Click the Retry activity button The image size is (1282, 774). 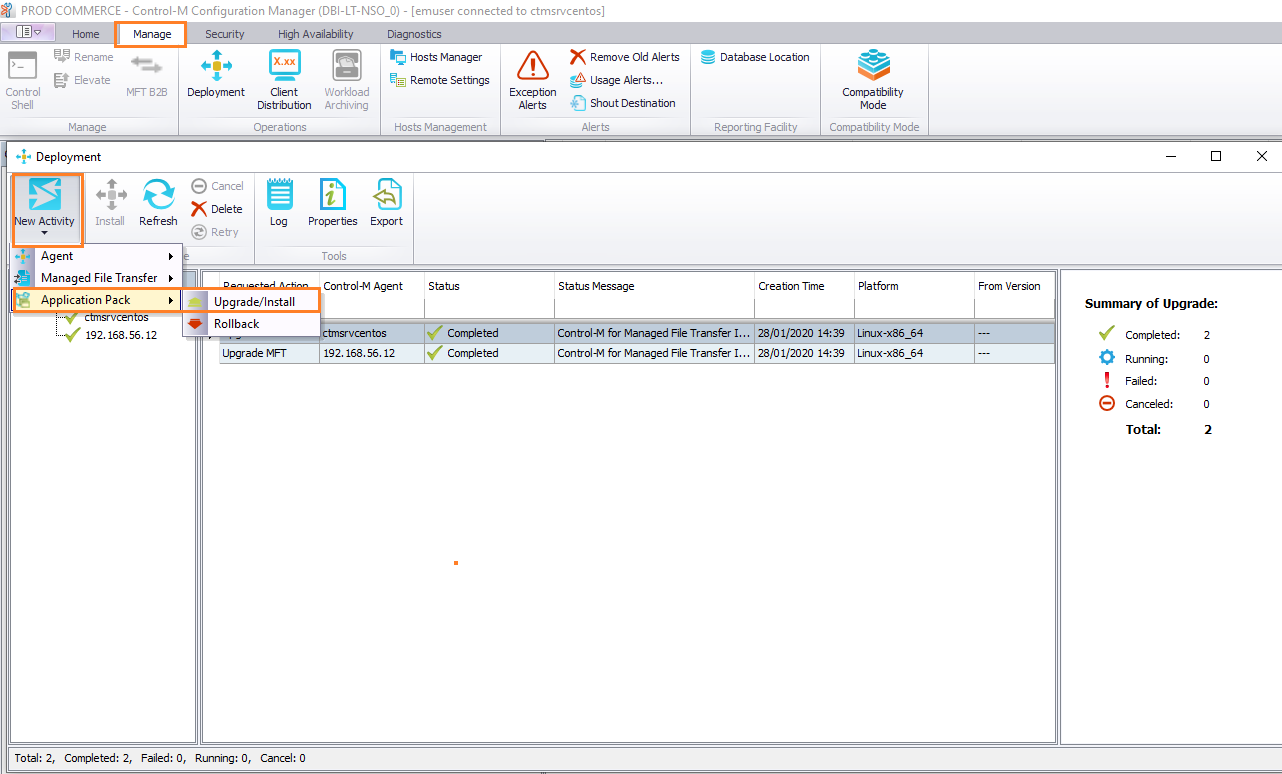(215, 232)
